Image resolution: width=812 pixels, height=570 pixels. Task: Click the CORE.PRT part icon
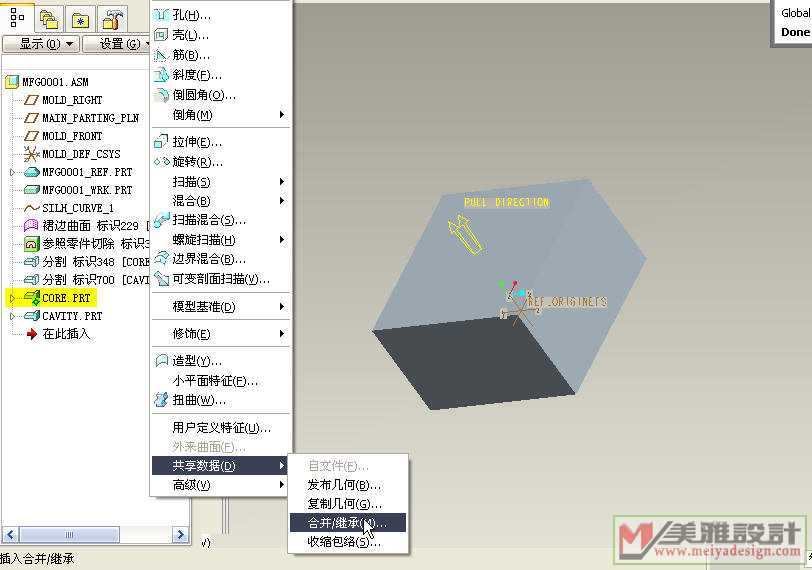[32, 298]
